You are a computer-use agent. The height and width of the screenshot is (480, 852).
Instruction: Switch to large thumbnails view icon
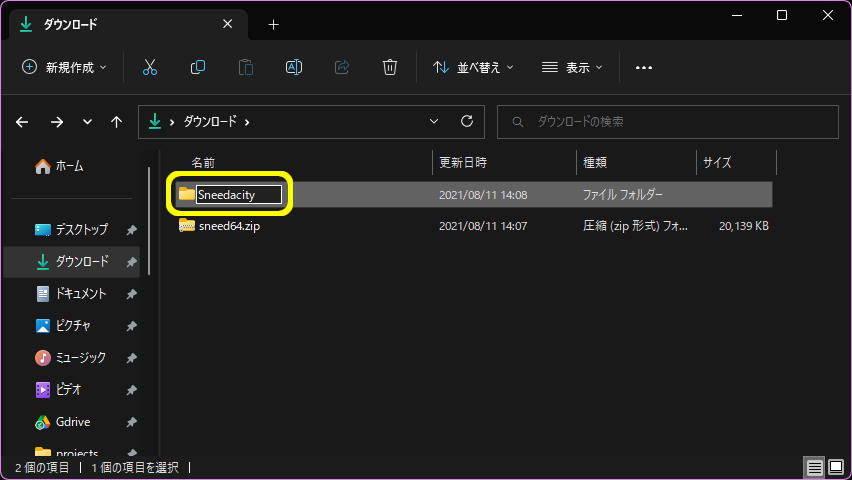tap(835, 467)
